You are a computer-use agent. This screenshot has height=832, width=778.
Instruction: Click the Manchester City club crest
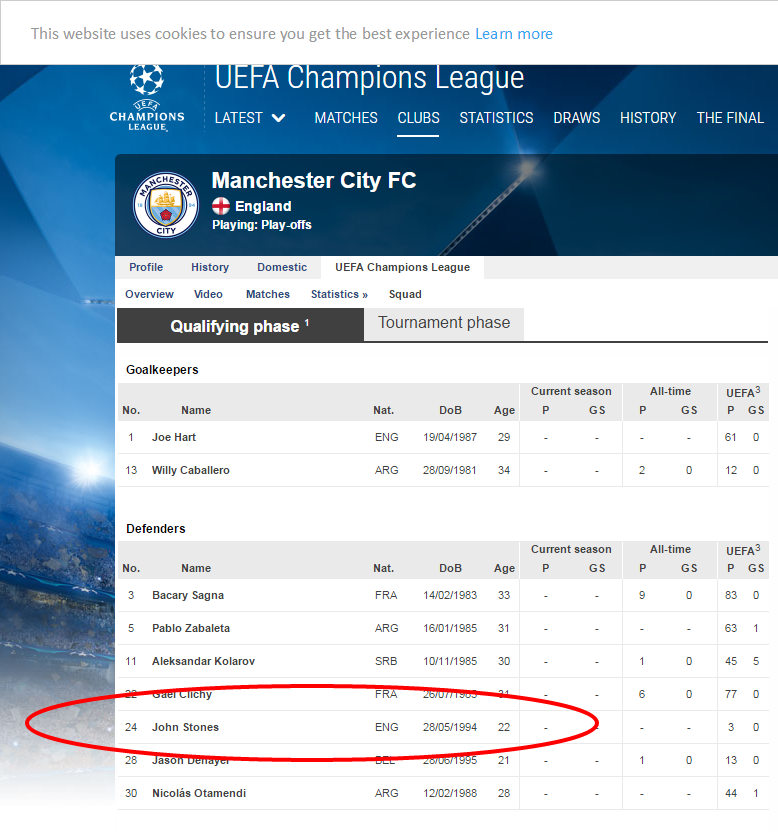pyautogui.click(x=166, y=205)
